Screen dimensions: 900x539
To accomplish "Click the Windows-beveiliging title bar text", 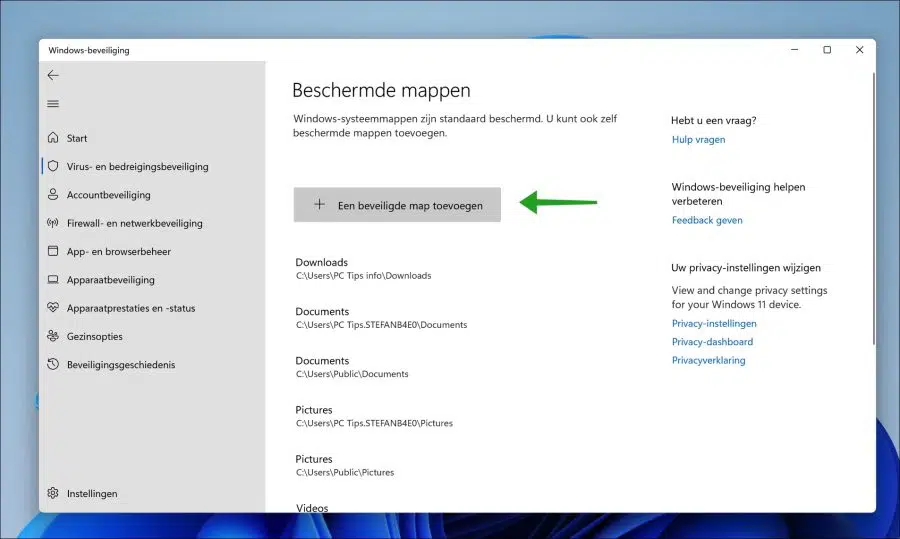I will (x=89, y=51).
